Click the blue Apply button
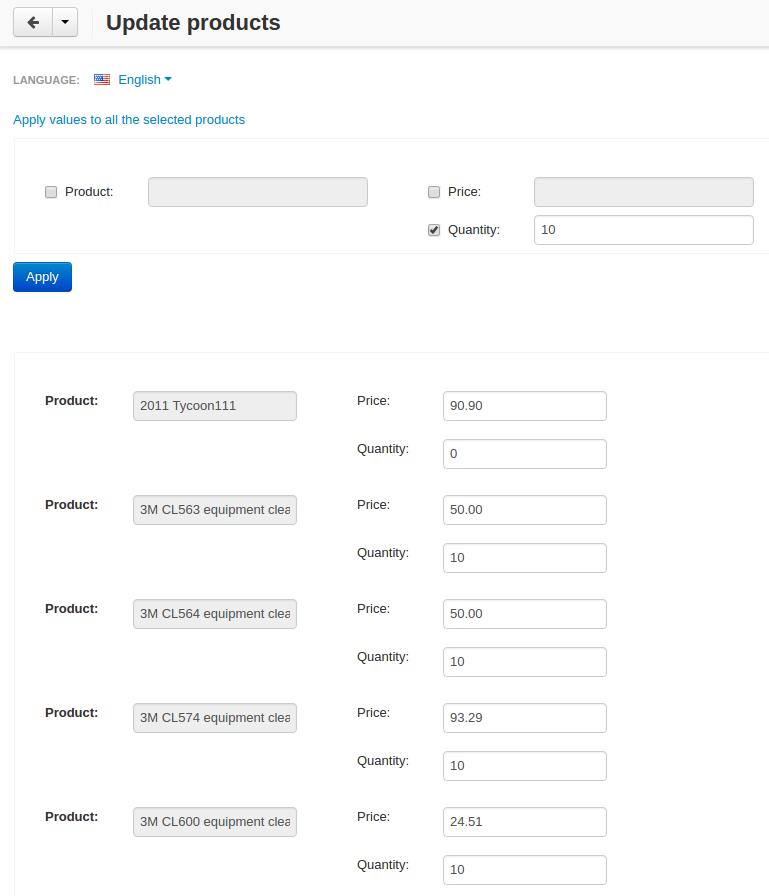 coord(42,277)
